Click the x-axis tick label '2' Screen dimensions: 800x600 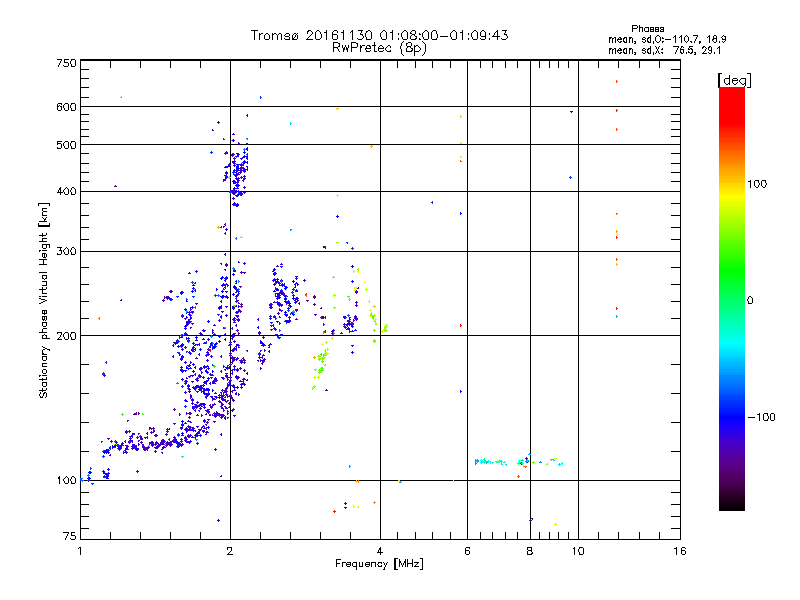[230, 551]
